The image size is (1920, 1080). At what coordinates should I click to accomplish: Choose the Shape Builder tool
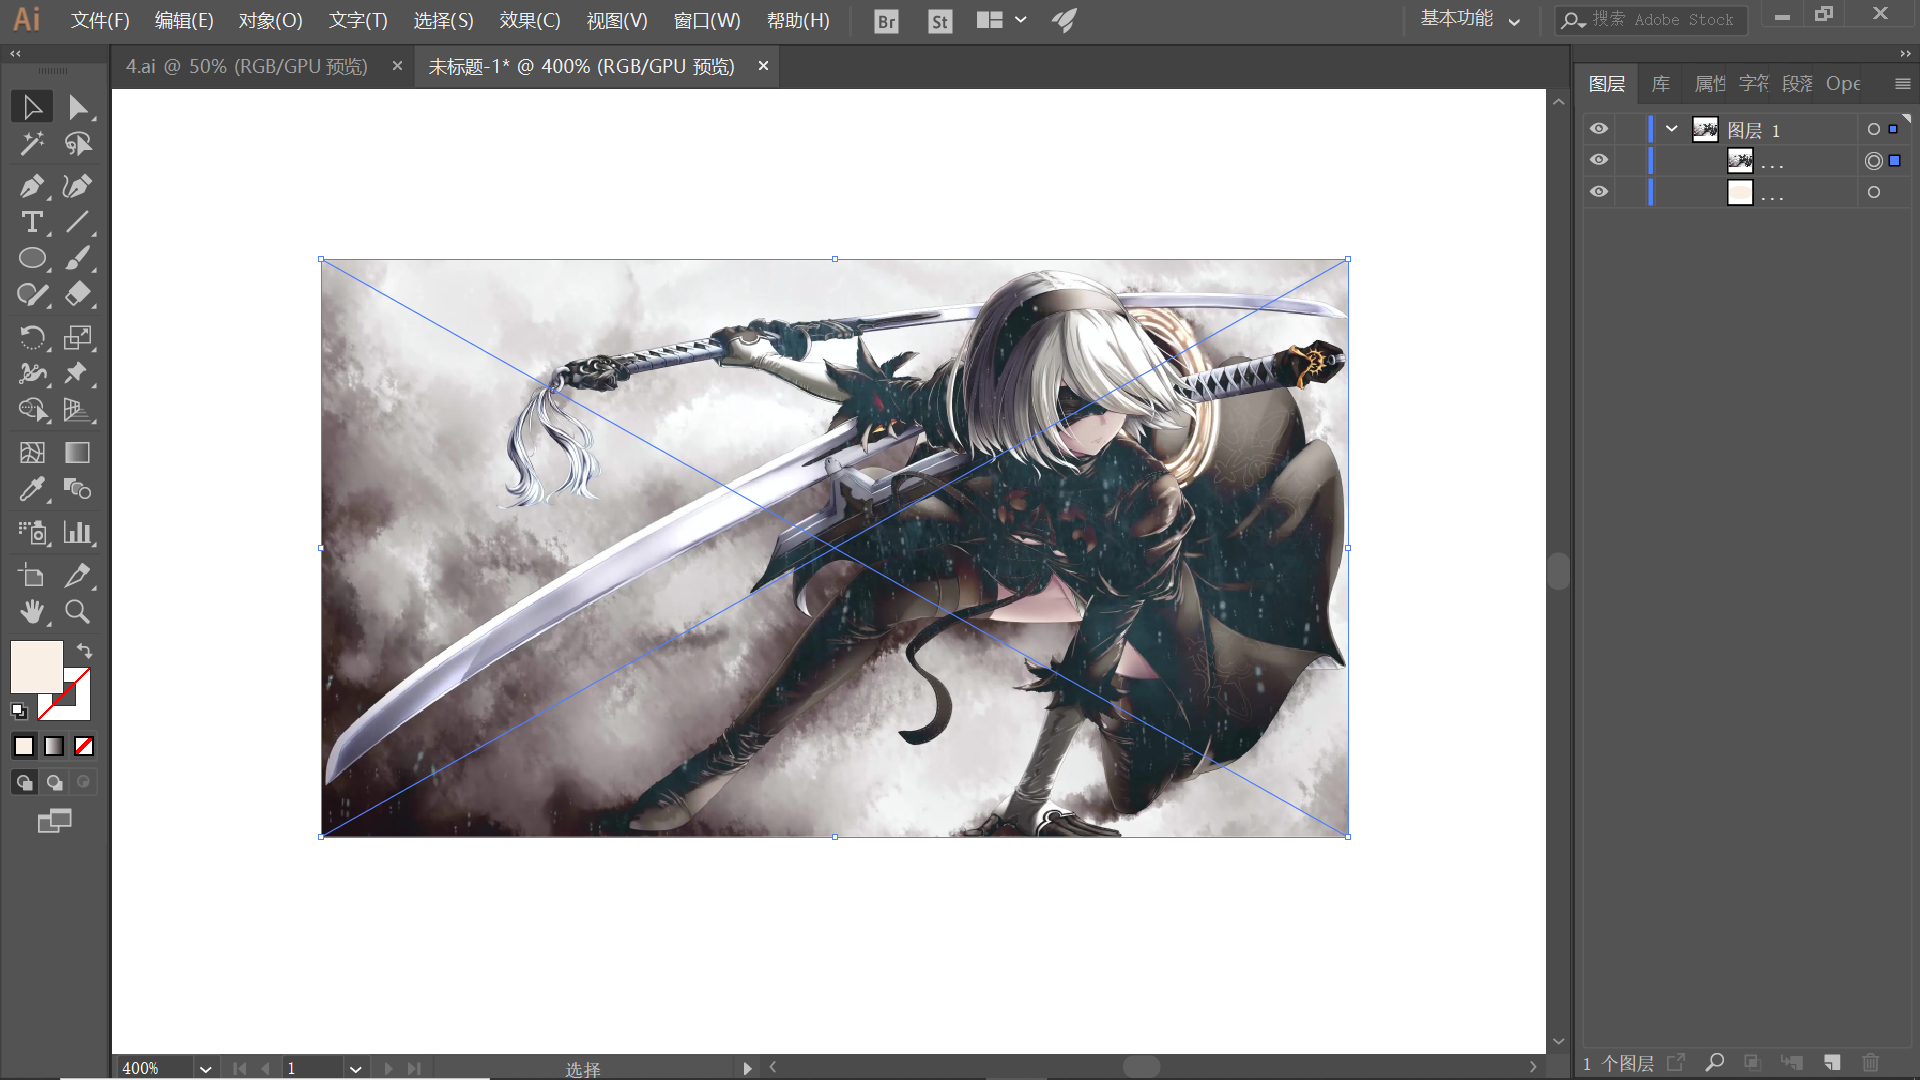coord(32,409)
